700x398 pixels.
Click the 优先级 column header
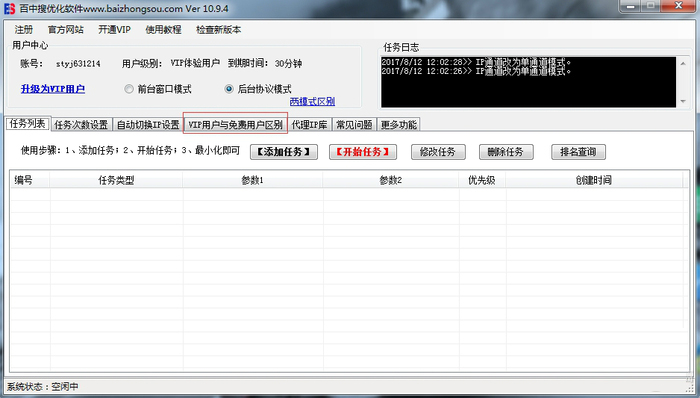pos(482,180)
